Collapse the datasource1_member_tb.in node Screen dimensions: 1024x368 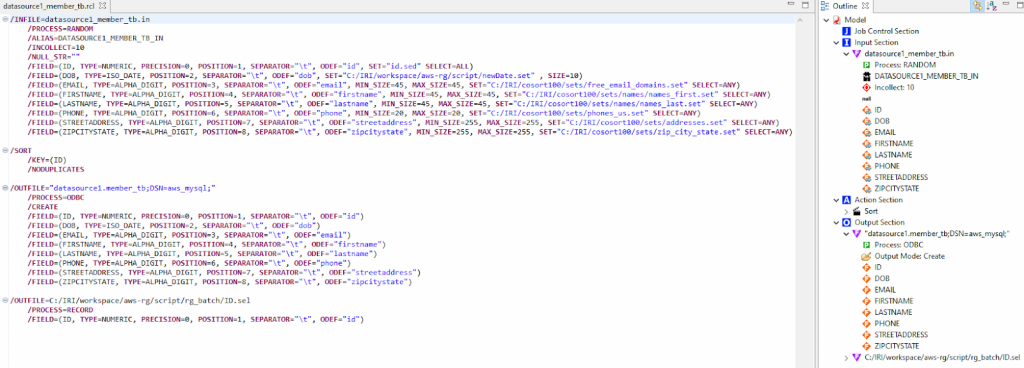(x=847, y=54)
